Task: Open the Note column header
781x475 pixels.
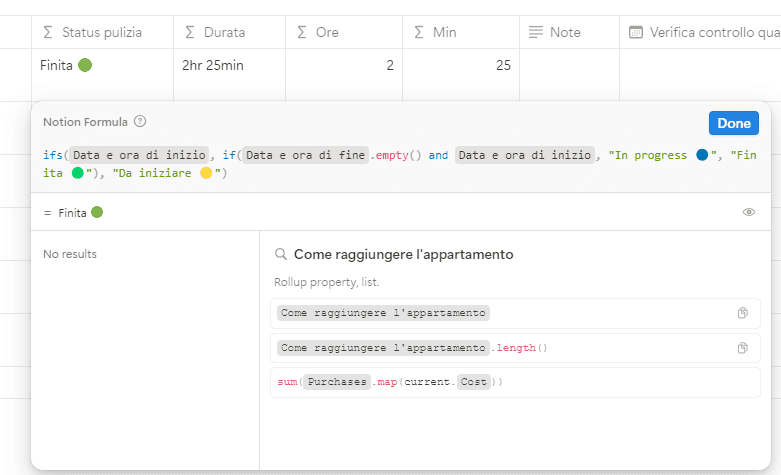Action: point(570,32)
